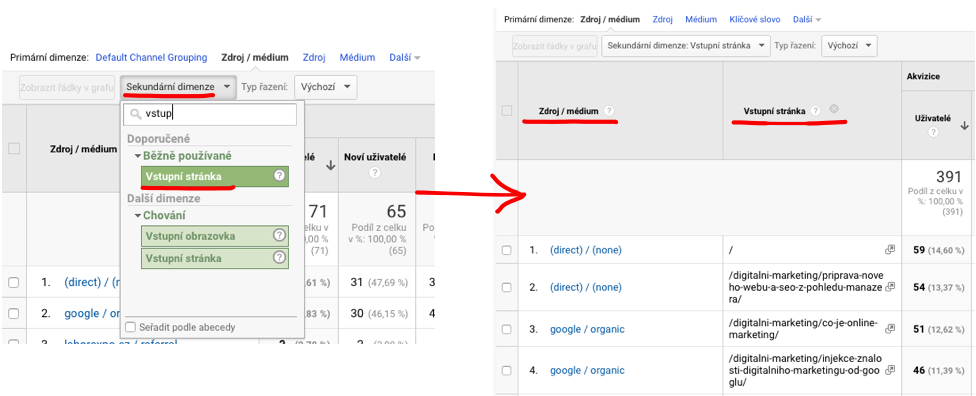Click Zobrazit řádky v grafu button in left panel
This screenshot has height=396, width=976.
tap(67, 87)
